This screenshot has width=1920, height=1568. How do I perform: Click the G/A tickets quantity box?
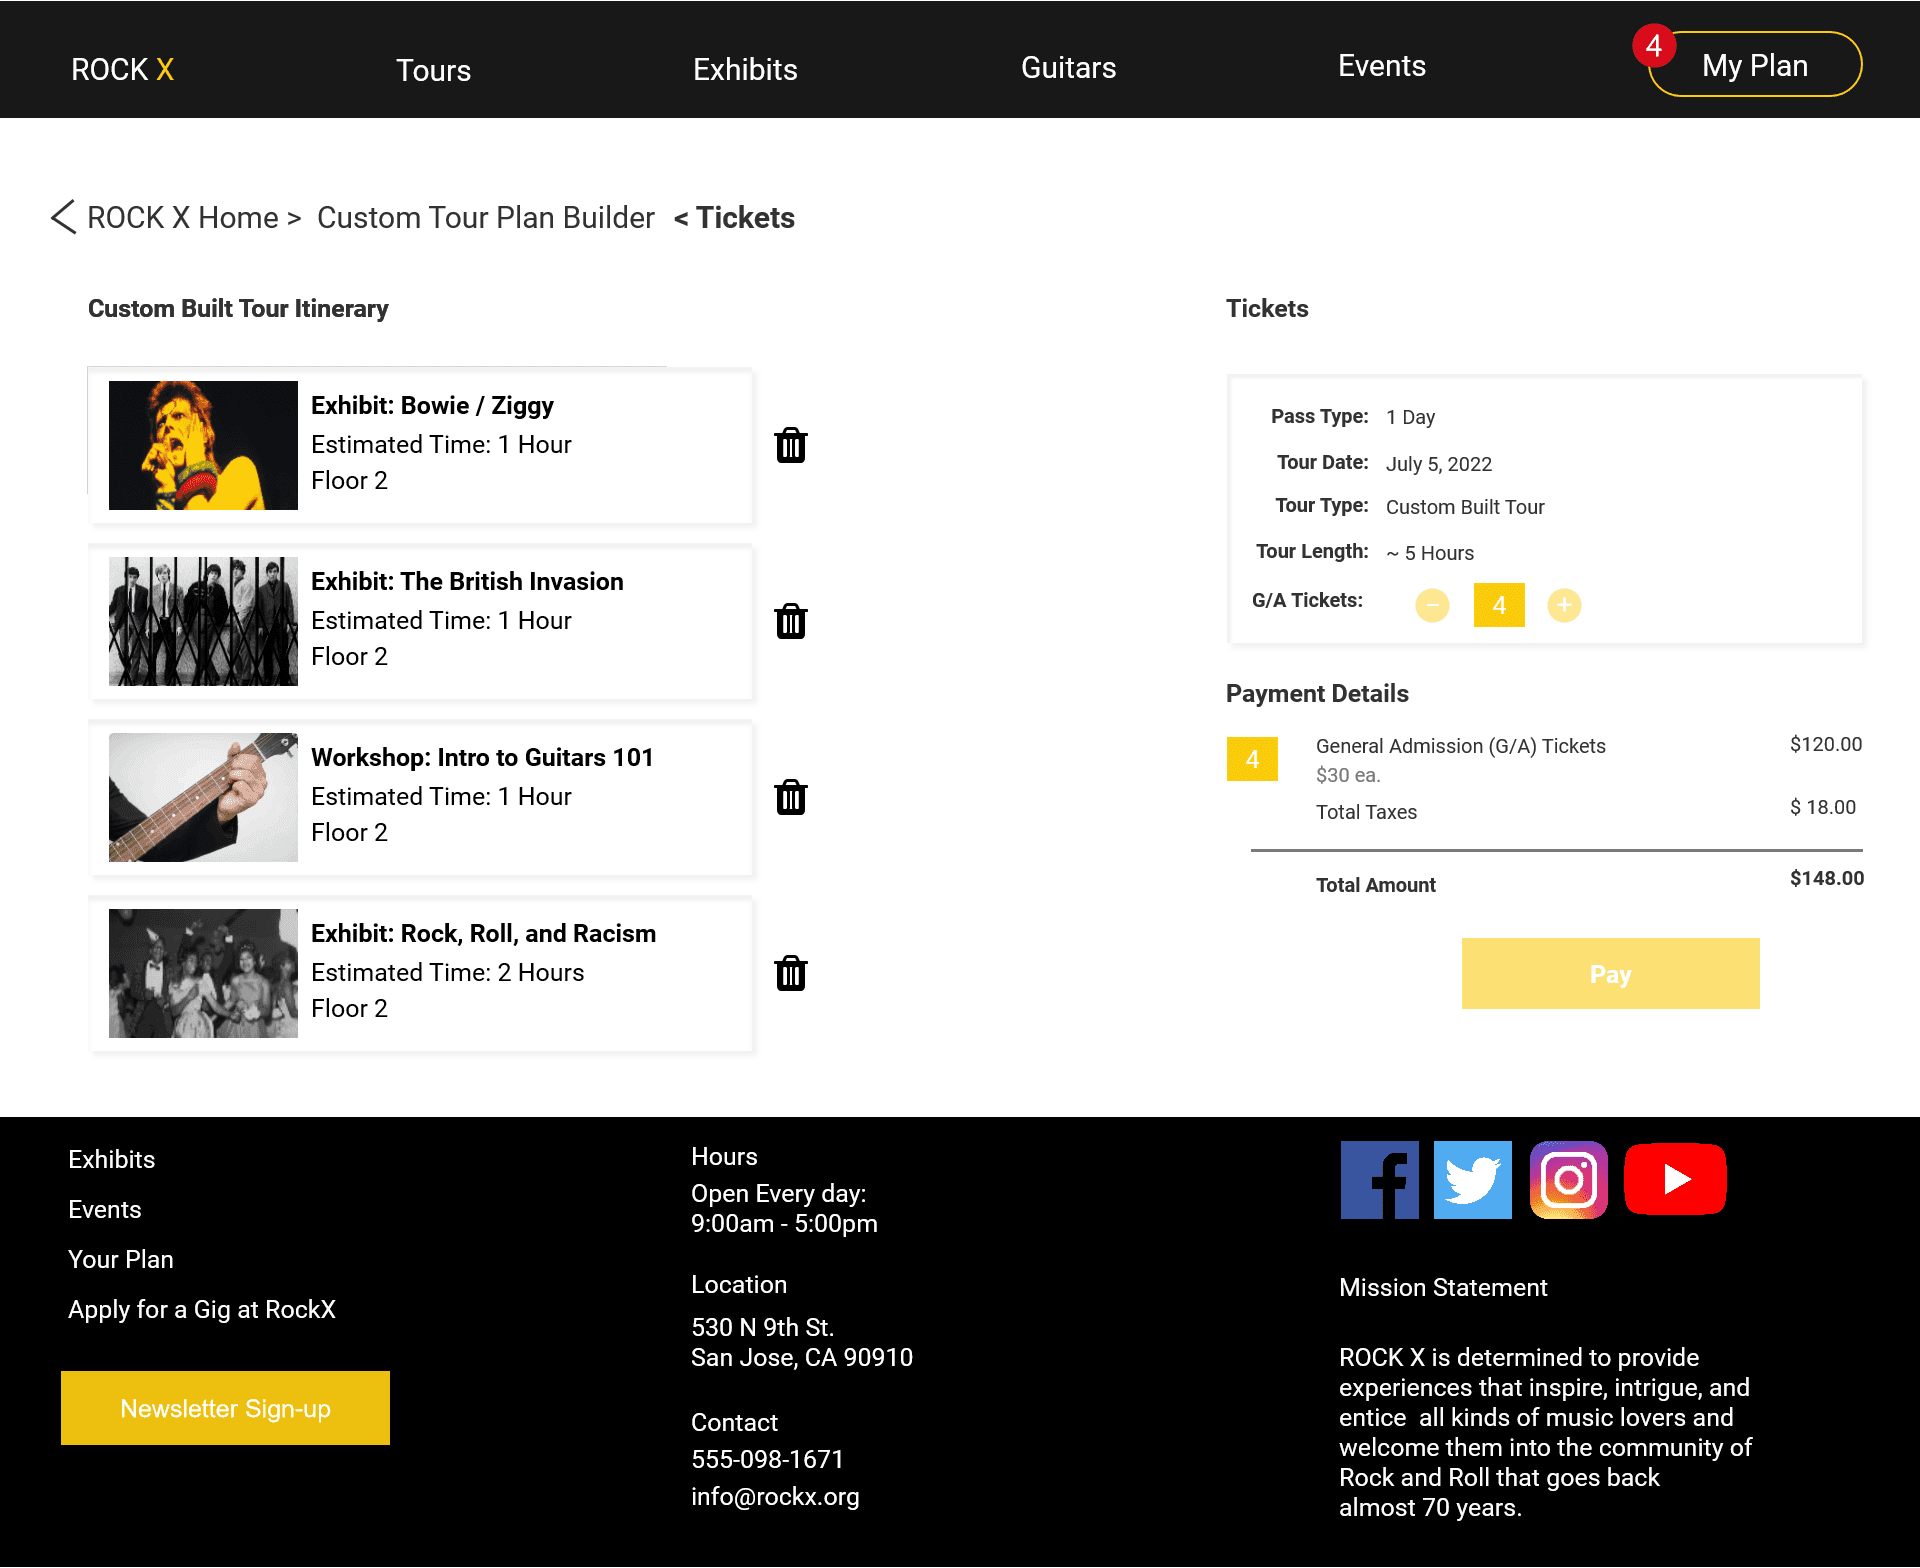[x=1498, y=605]
